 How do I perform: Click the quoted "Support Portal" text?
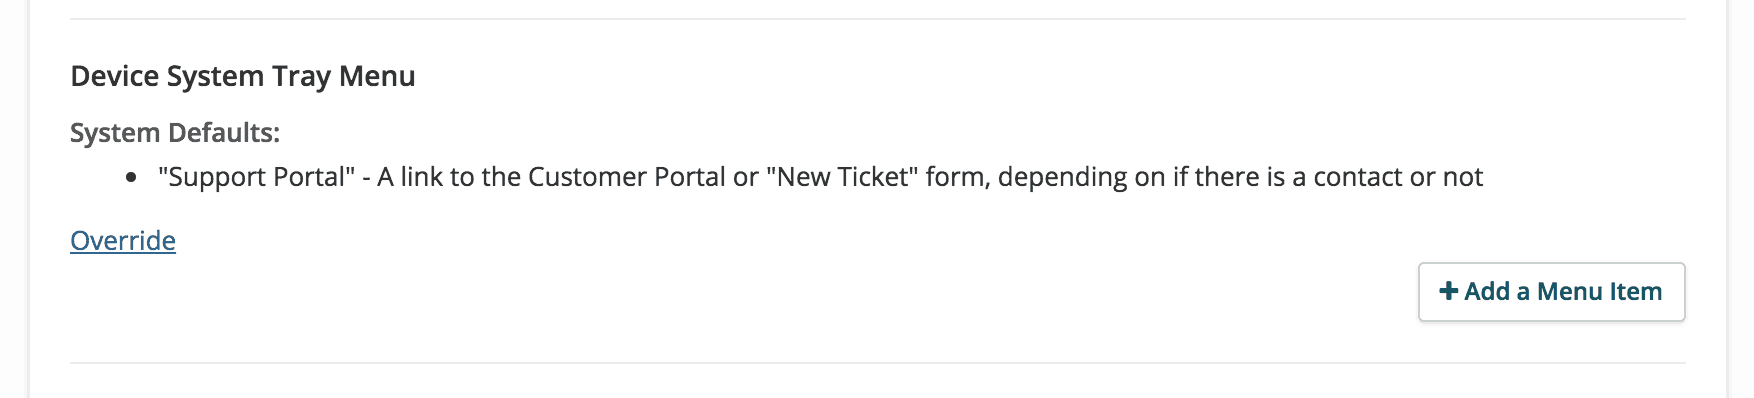point(256,177)
